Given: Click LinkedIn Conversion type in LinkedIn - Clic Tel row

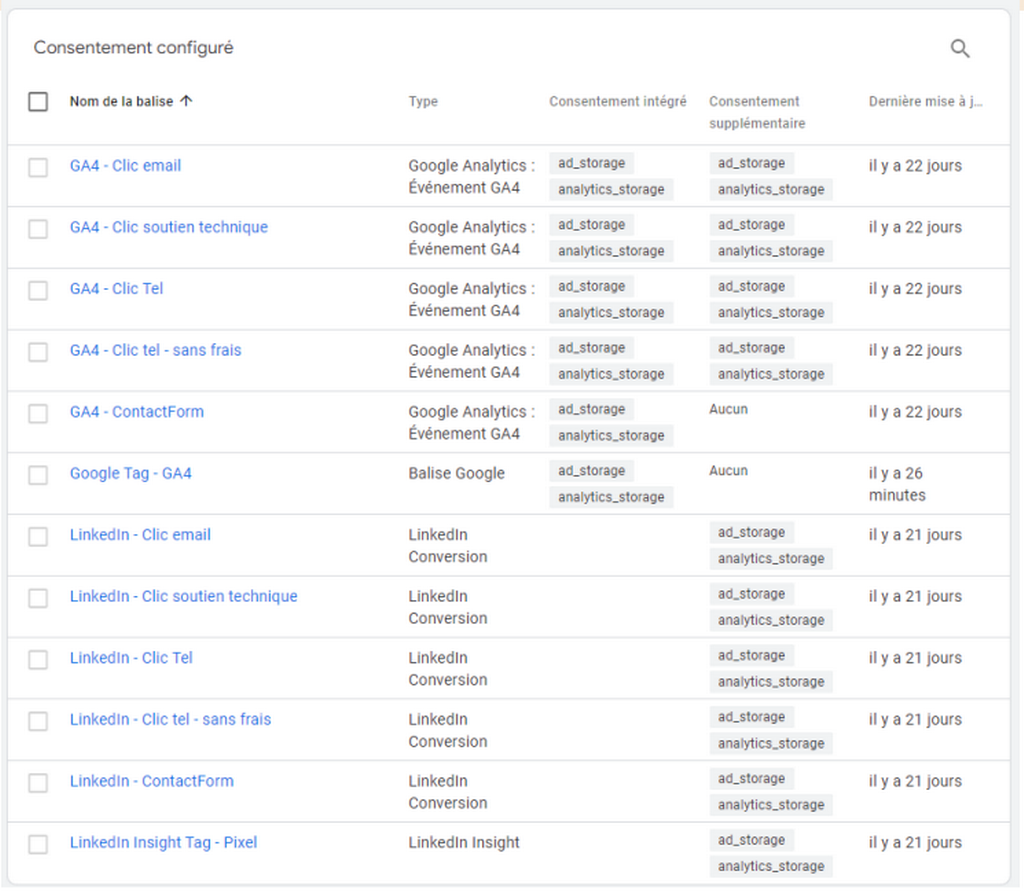Looking at the screenshot, I should tap(448, 668).
